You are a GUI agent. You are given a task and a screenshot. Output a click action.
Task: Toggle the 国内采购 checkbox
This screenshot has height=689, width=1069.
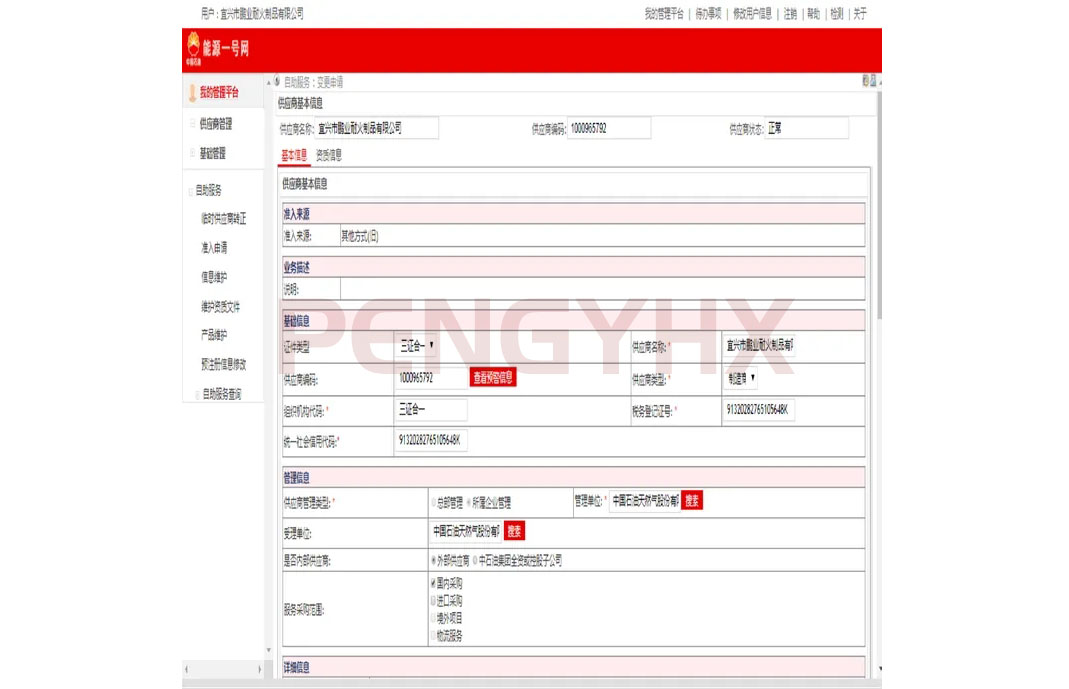point(433,580)
